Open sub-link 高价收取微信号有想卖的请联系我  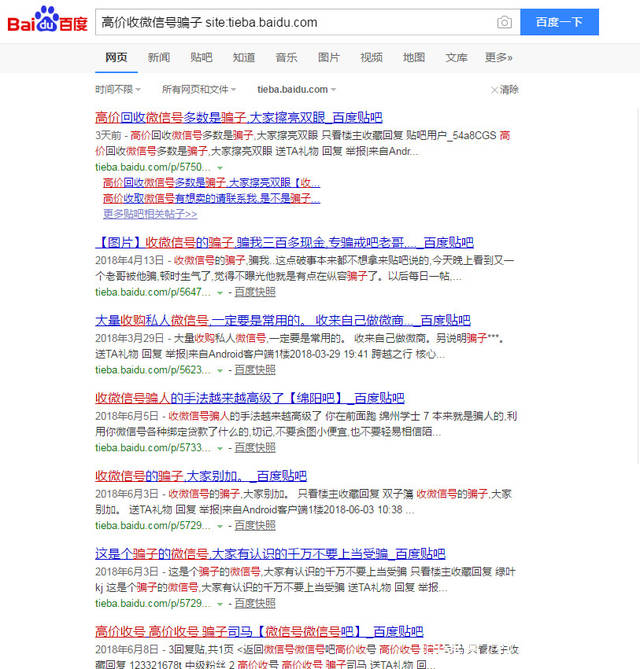[x=212, y=198]
